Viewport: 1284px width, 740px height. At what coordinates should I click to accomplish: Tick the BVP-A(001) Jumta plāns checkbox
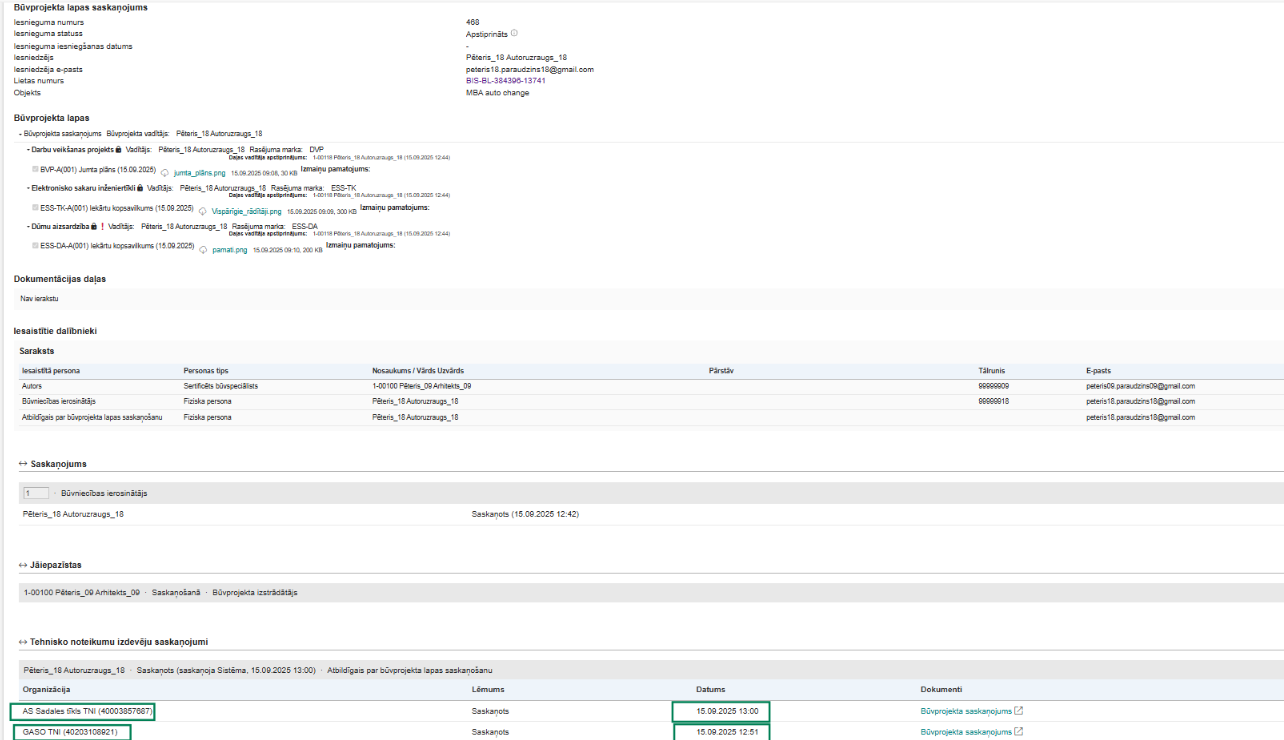[x=36, y=170]
